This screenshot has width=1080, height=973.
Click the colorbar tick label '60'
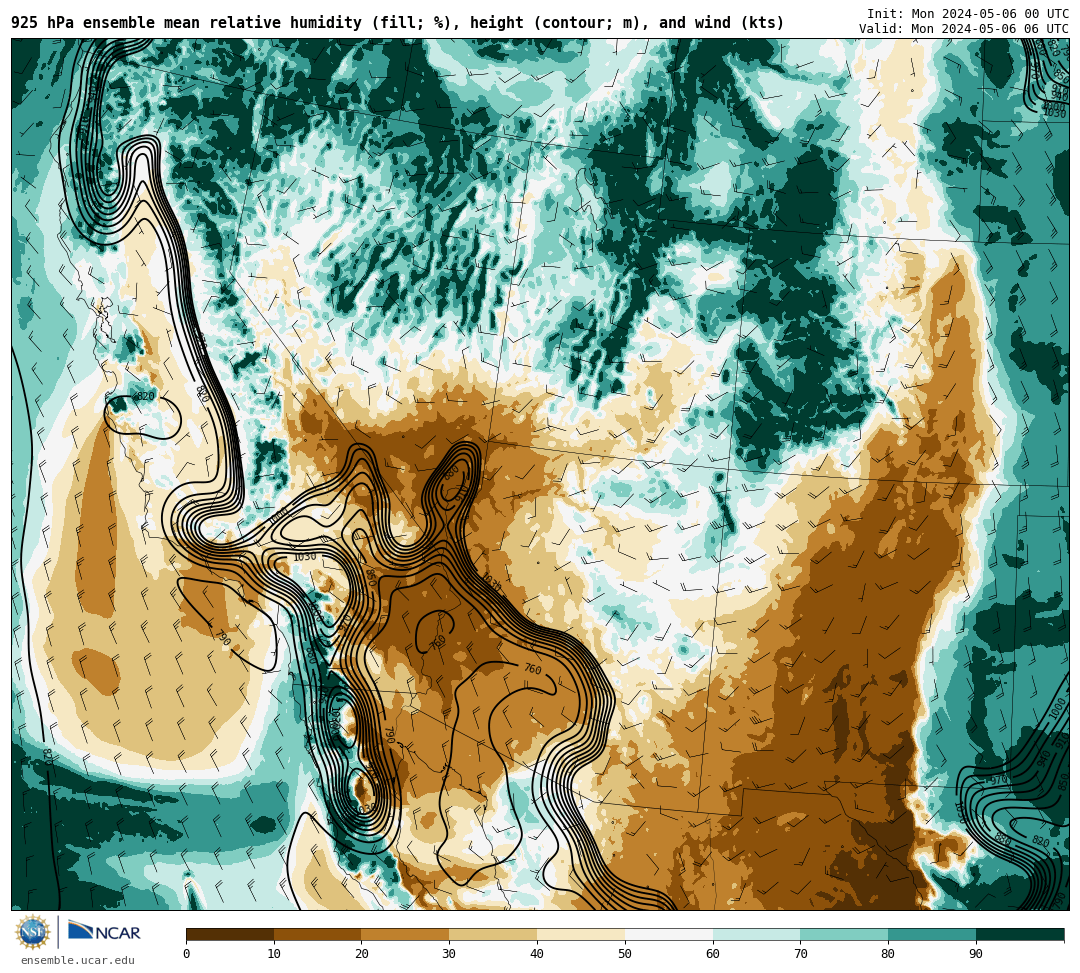pos(713,954)
